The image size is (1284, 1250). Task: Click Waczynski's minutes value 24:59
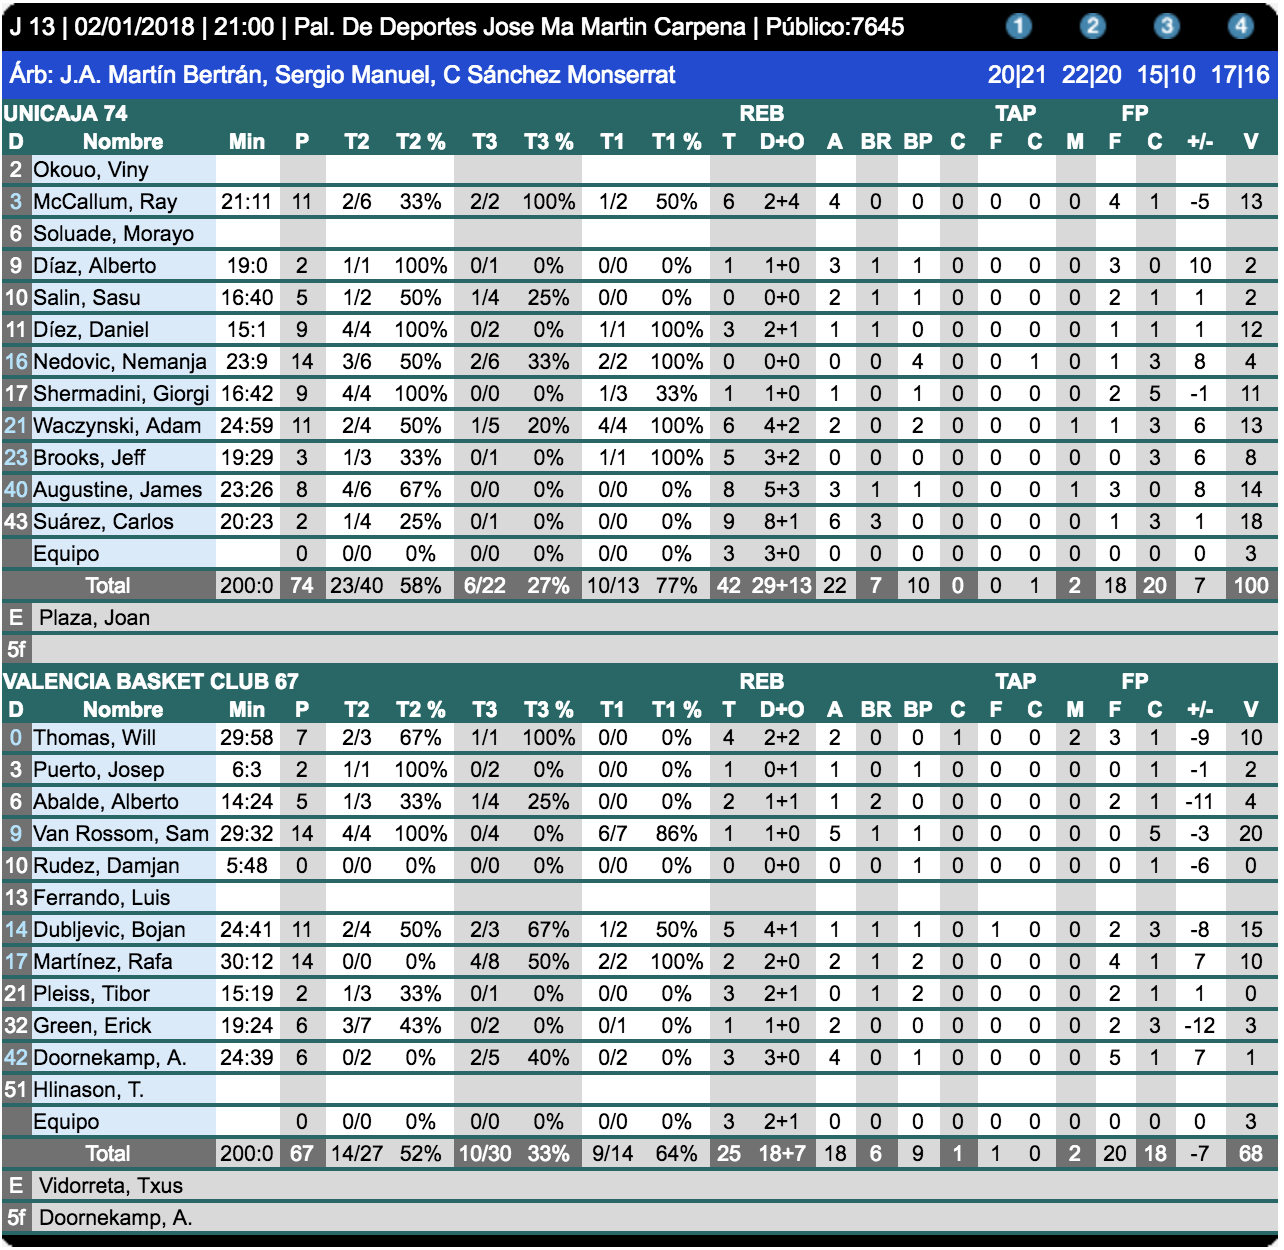point(247,426)
